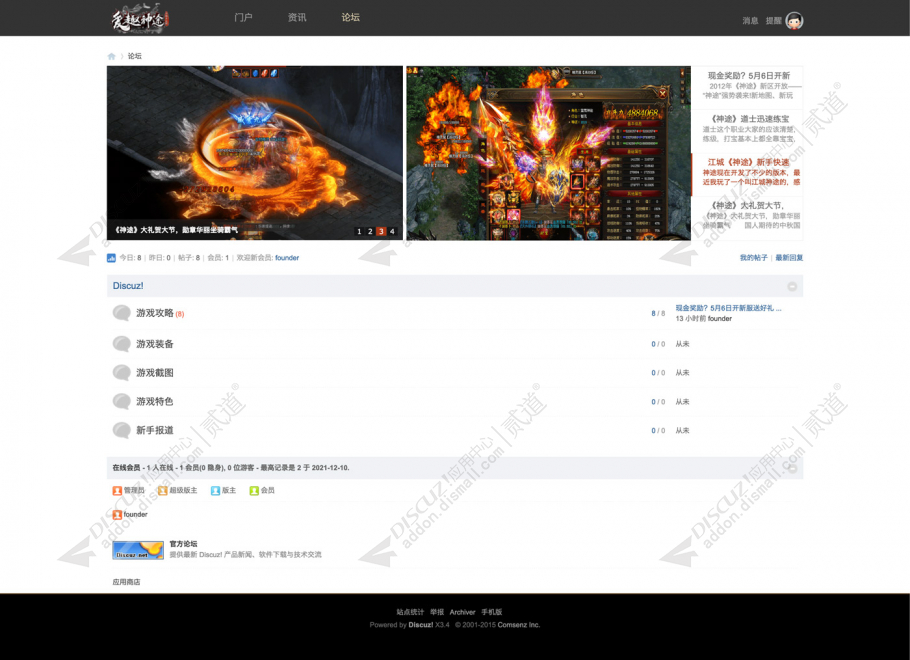Image resolution: width=910 pixels, height=660 pixels.
Task: Open 提醒 notifications link in header
Action: tap(774, 21)
